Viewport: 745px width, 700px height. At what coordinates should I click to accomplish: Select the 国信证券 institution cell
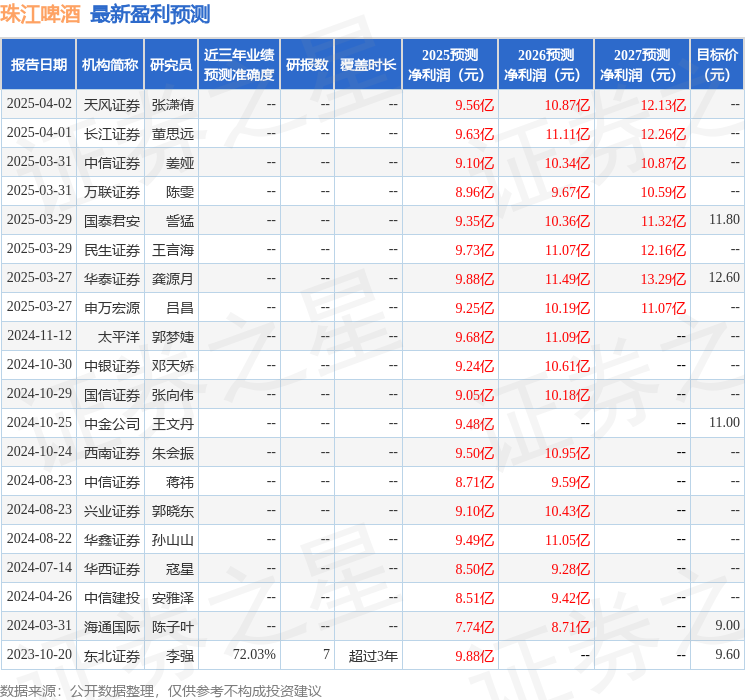coord(112,395)
